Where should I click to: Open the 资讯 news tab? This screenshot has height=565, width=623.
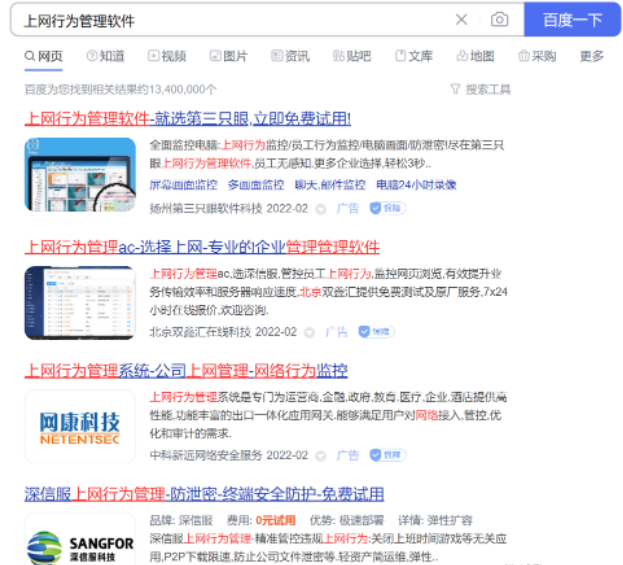[x=290, y=56]
